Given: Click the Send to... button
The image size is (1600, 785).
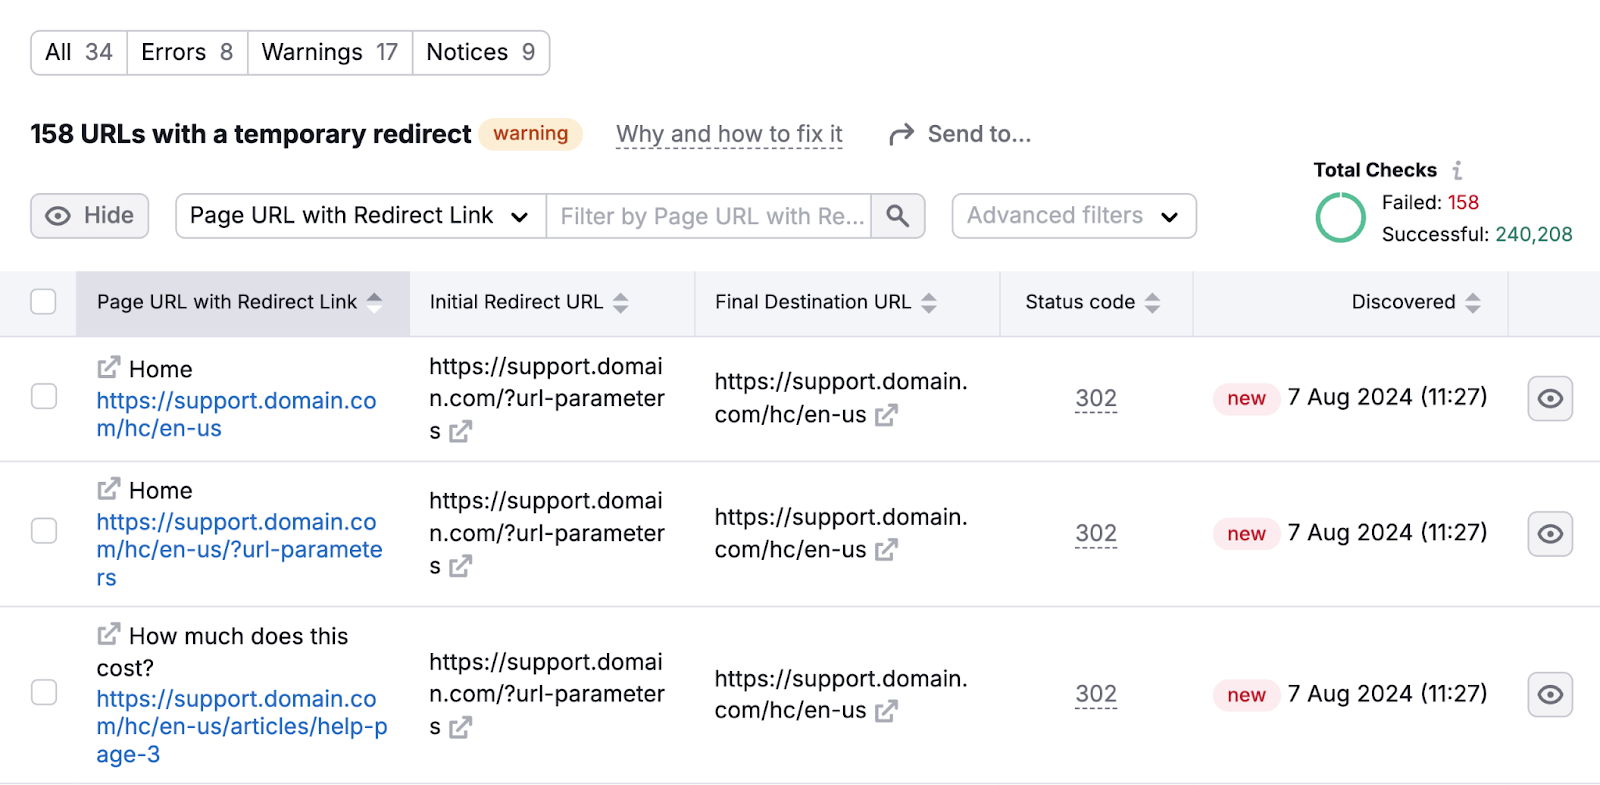Looking at the screenshot, I should (x=960, y=134).
